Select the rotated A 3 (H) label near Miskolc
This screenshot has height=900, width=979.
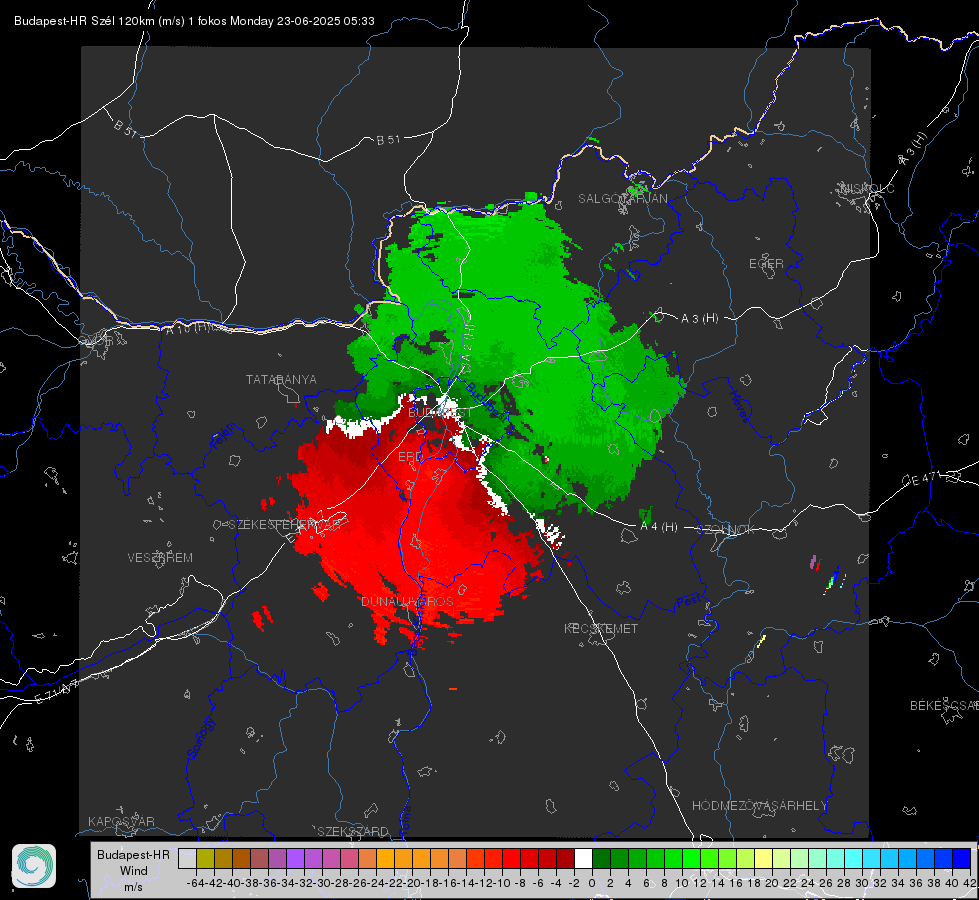(913, 149)
